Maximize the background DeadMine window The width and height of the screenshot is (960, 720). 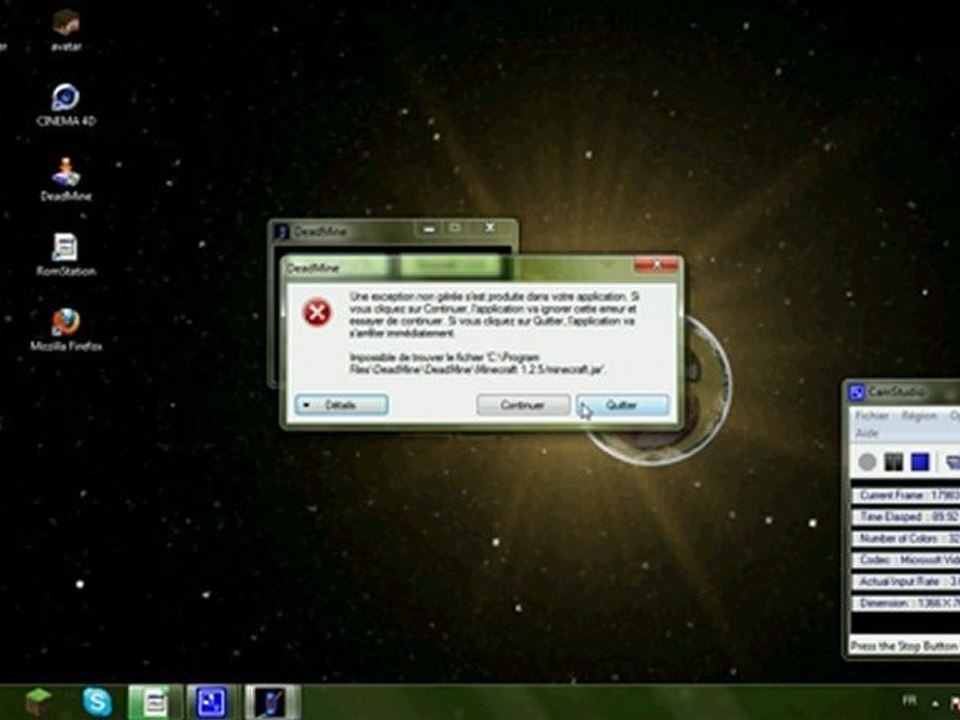coord(455,228)
